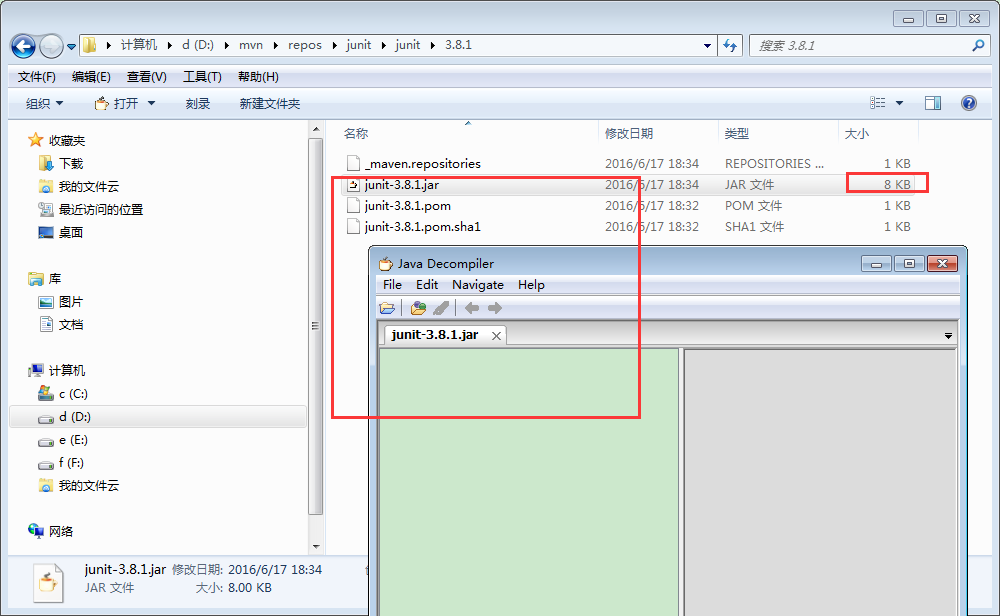Open the 工具(T) menu

(202, 77)
